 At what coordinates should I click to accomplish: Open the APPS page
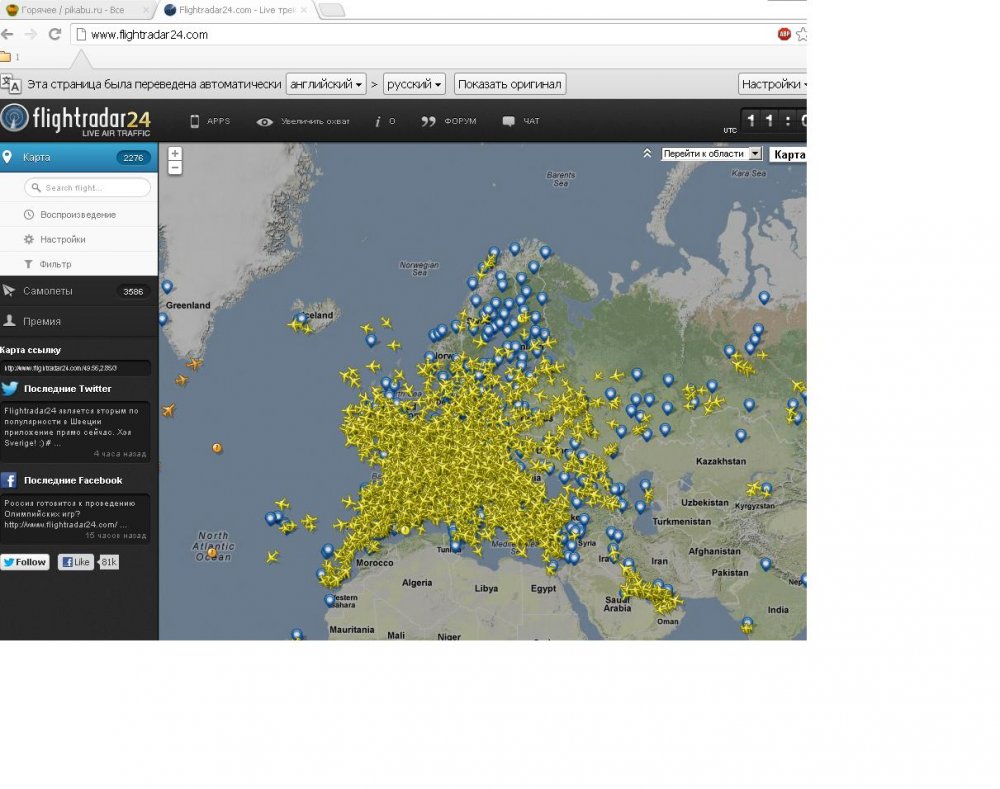[210, 121]
